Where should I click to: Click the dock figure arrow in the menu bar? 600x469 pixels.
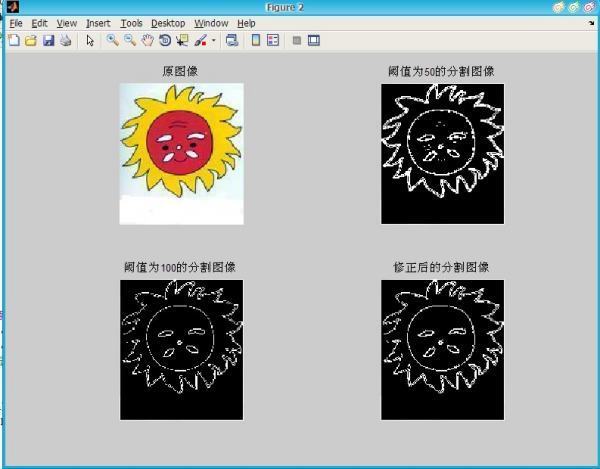click(x=591, y=23)
